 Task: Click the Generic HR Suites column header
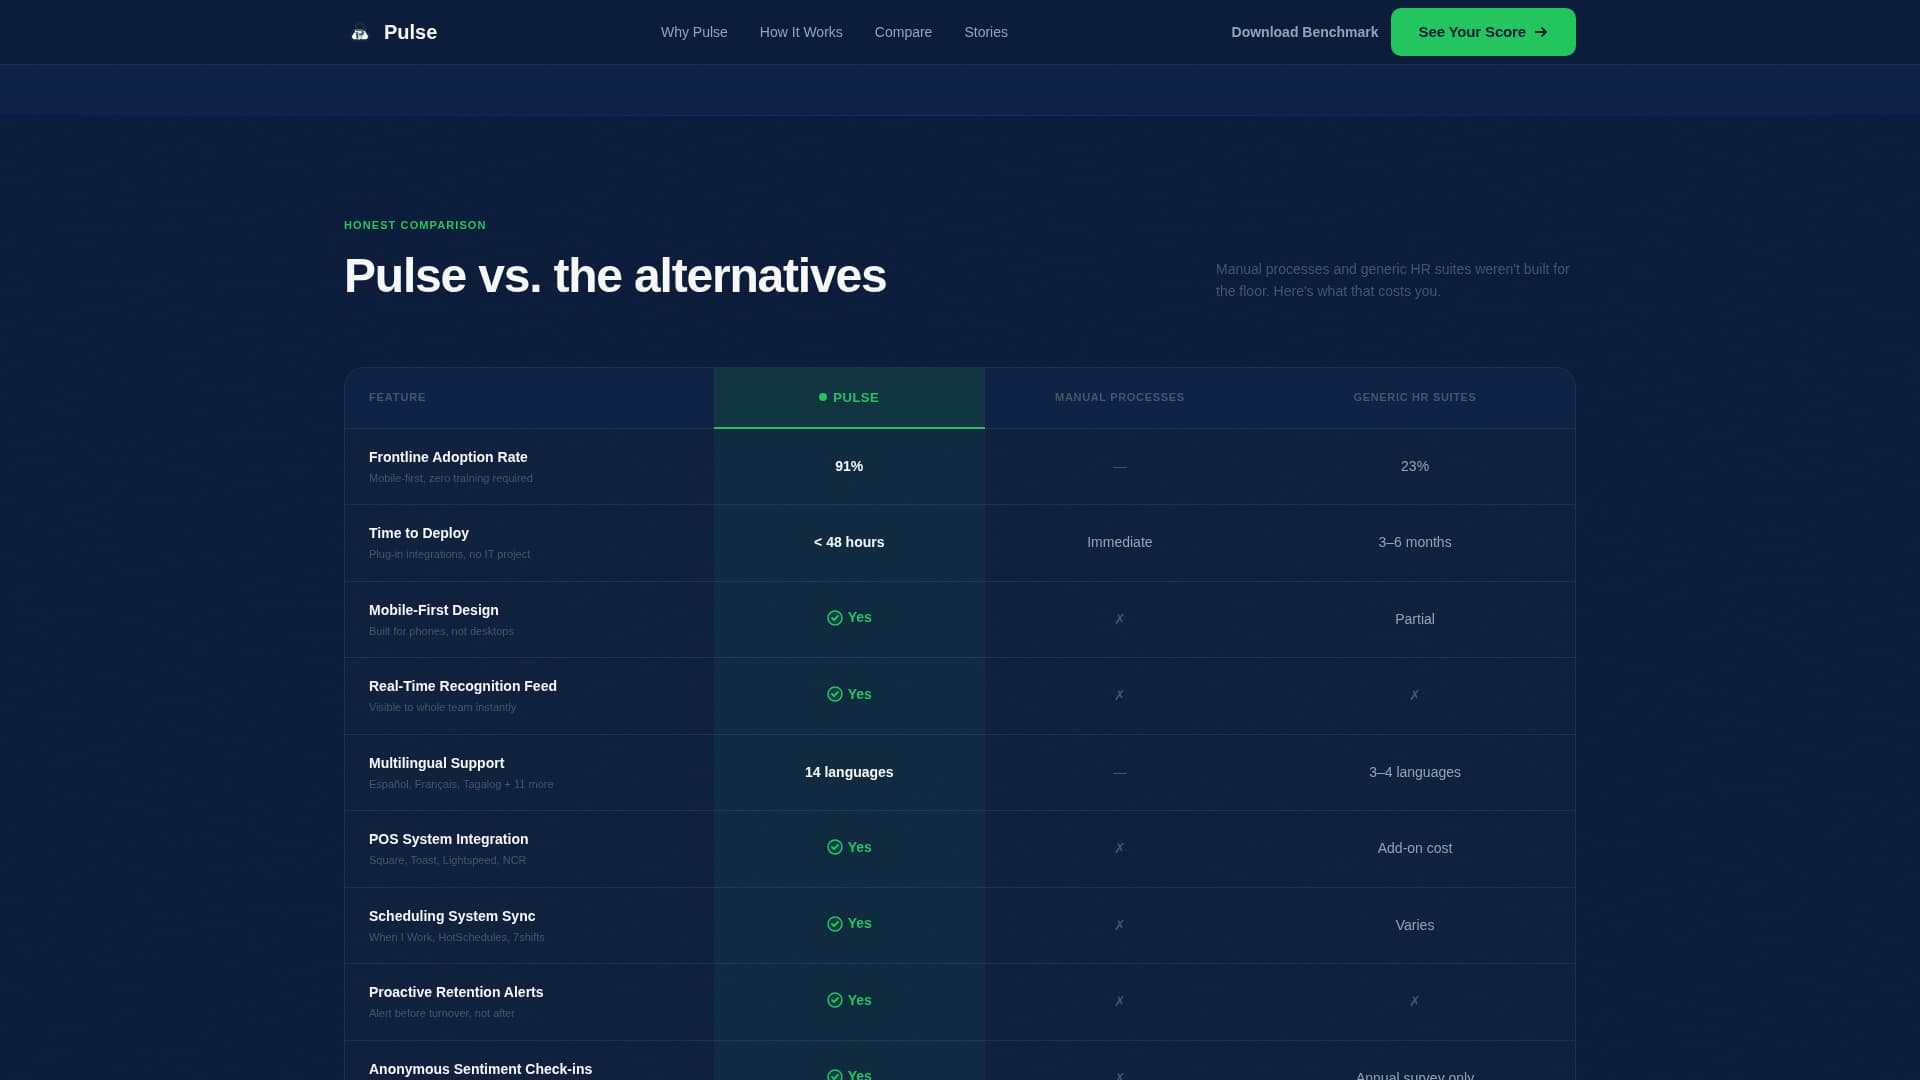1414,397
